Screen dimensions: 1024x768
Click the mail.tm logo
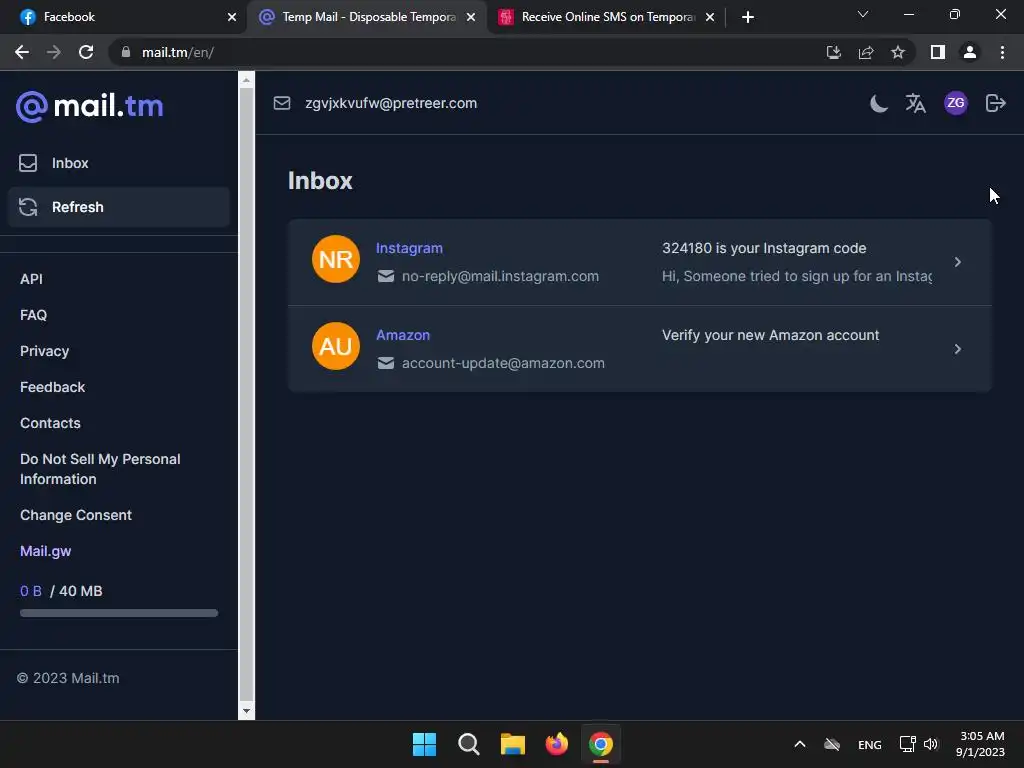[x=89, y=106]
